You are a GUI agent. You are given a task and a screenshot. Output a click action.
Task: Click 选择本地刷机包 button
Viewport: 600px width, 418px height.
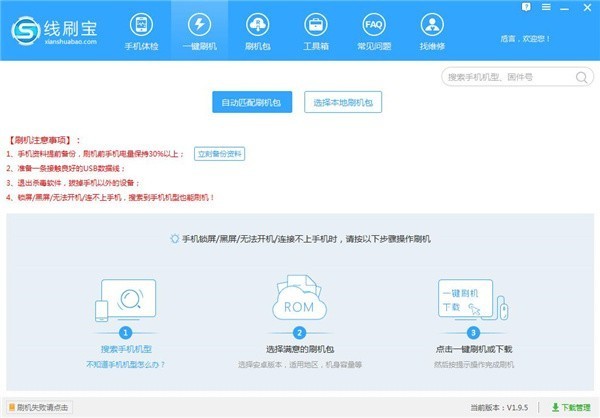[x=343, y=102]
